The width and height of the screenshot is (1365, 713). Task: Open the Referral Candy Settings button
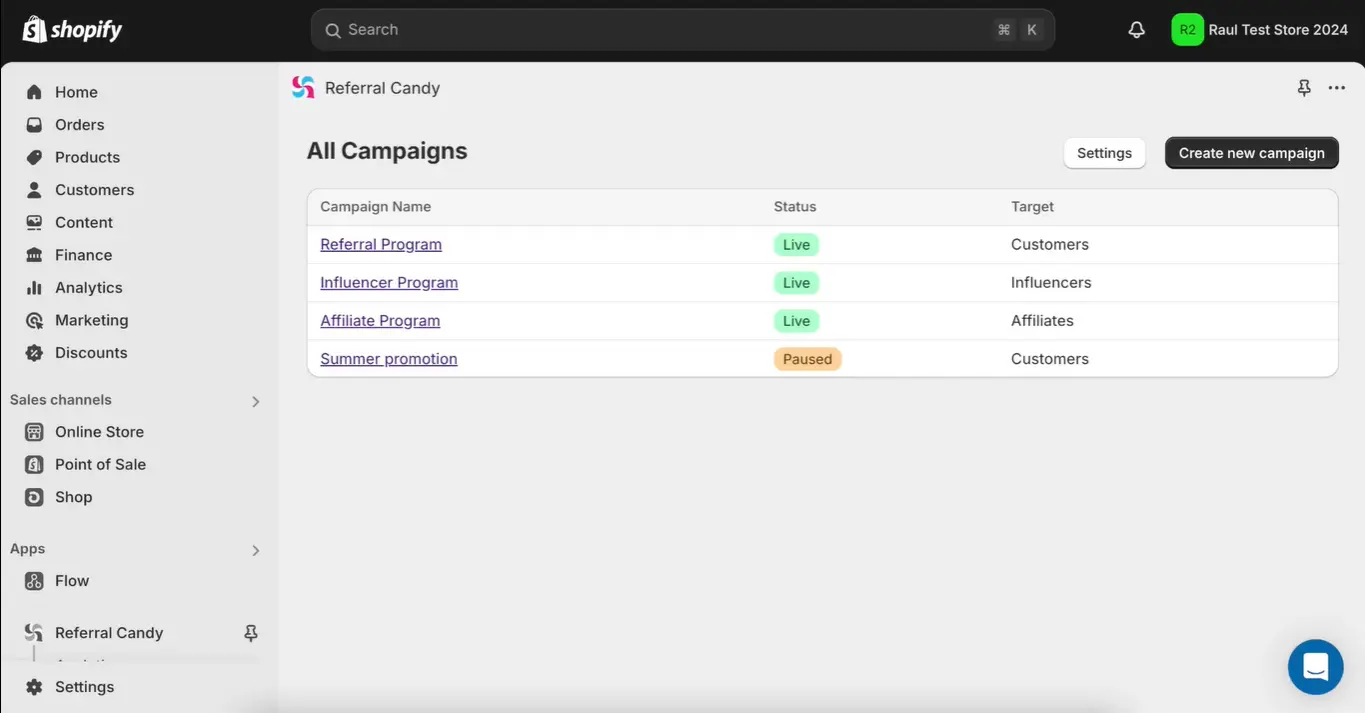[x=1104, y=153]
